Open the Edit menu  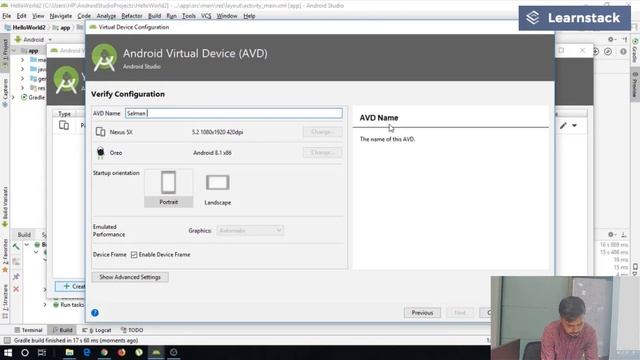point(21,16)
